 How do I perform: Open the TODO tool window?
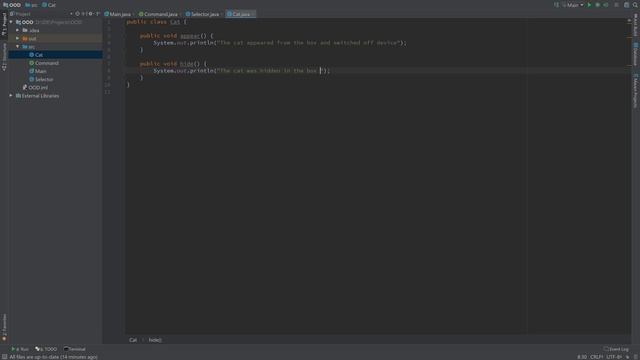[x=46, y=349]
